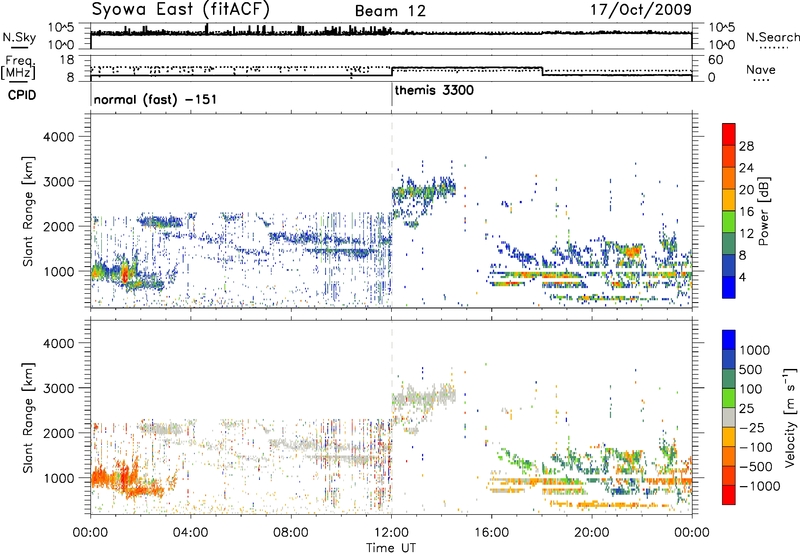Click the "12" tick on Power color bar

coord(746,233)
